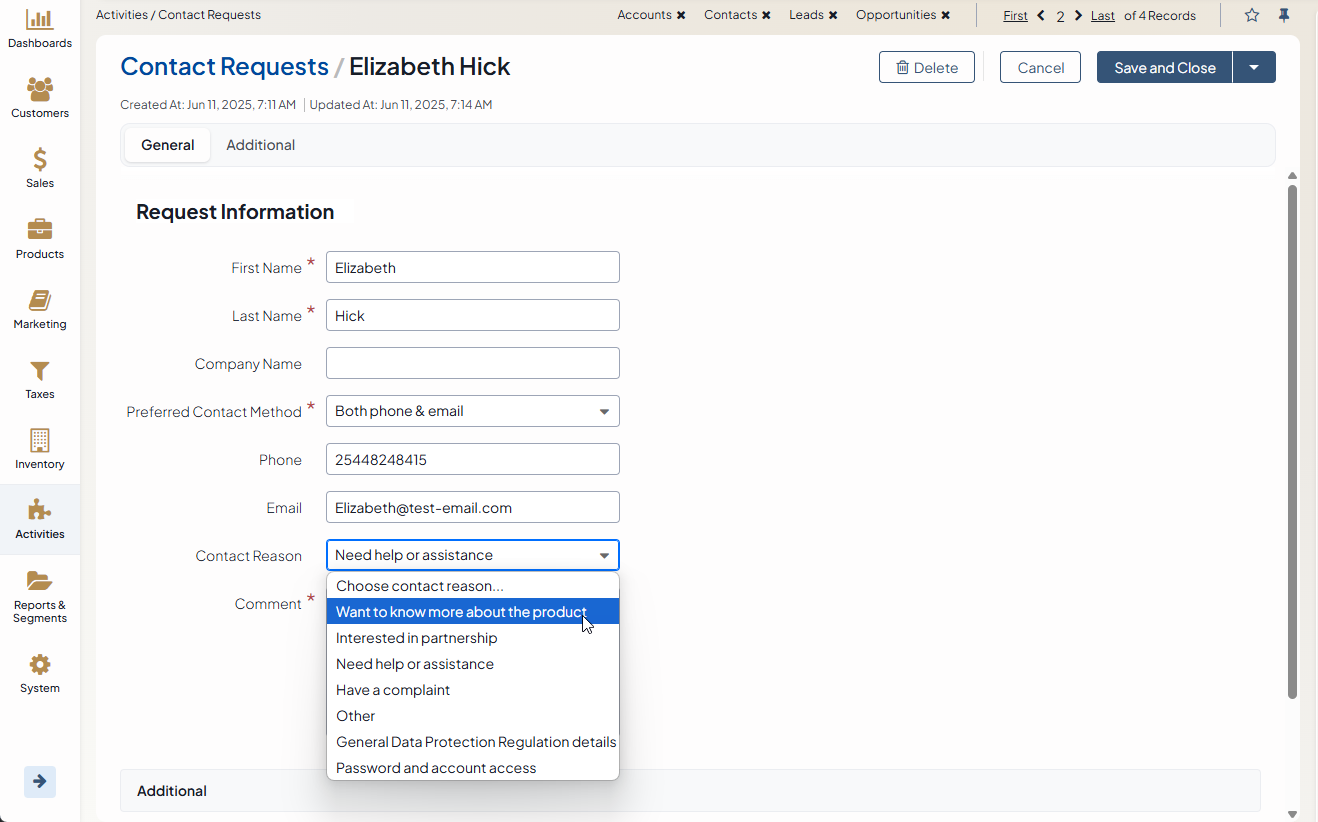Go to the Last record link
The height and width of the screenshot is (822, 1318).
point(1103,15)
